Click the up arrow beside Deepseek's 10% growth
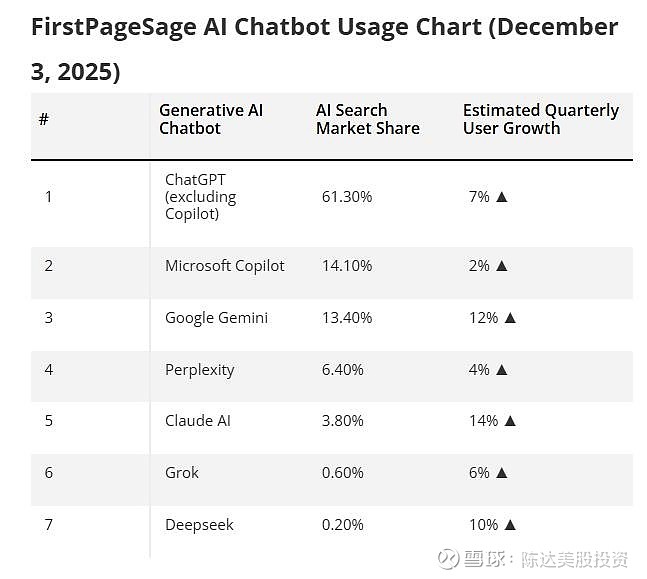This screenshot has height=579, width=647. [510, 525]
